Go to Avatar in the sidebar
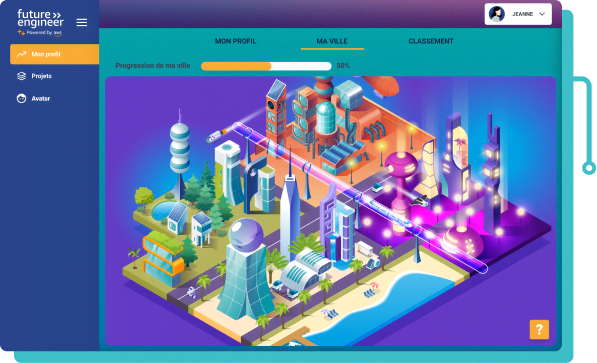 click(41, 98)
